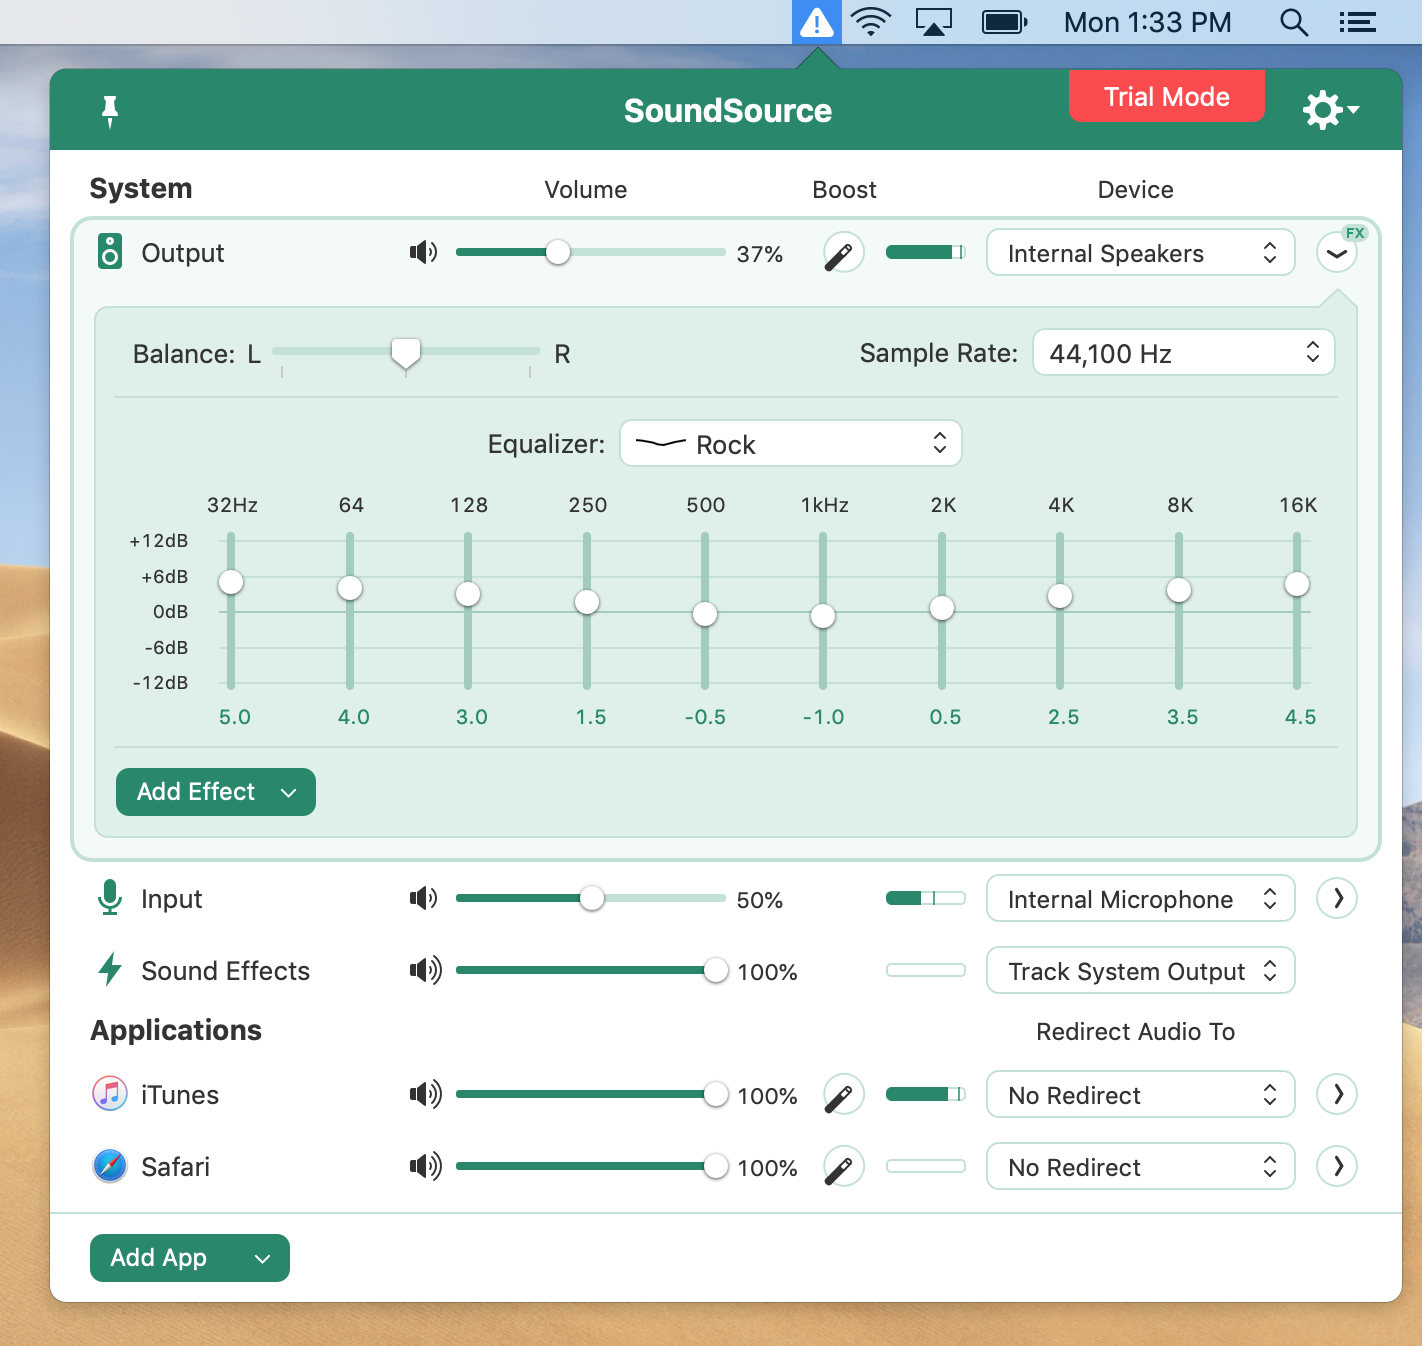Click the Sound Effects volume slider thumb
The height and width of the screenshot is (1346, 1422).
coord(716,970)
